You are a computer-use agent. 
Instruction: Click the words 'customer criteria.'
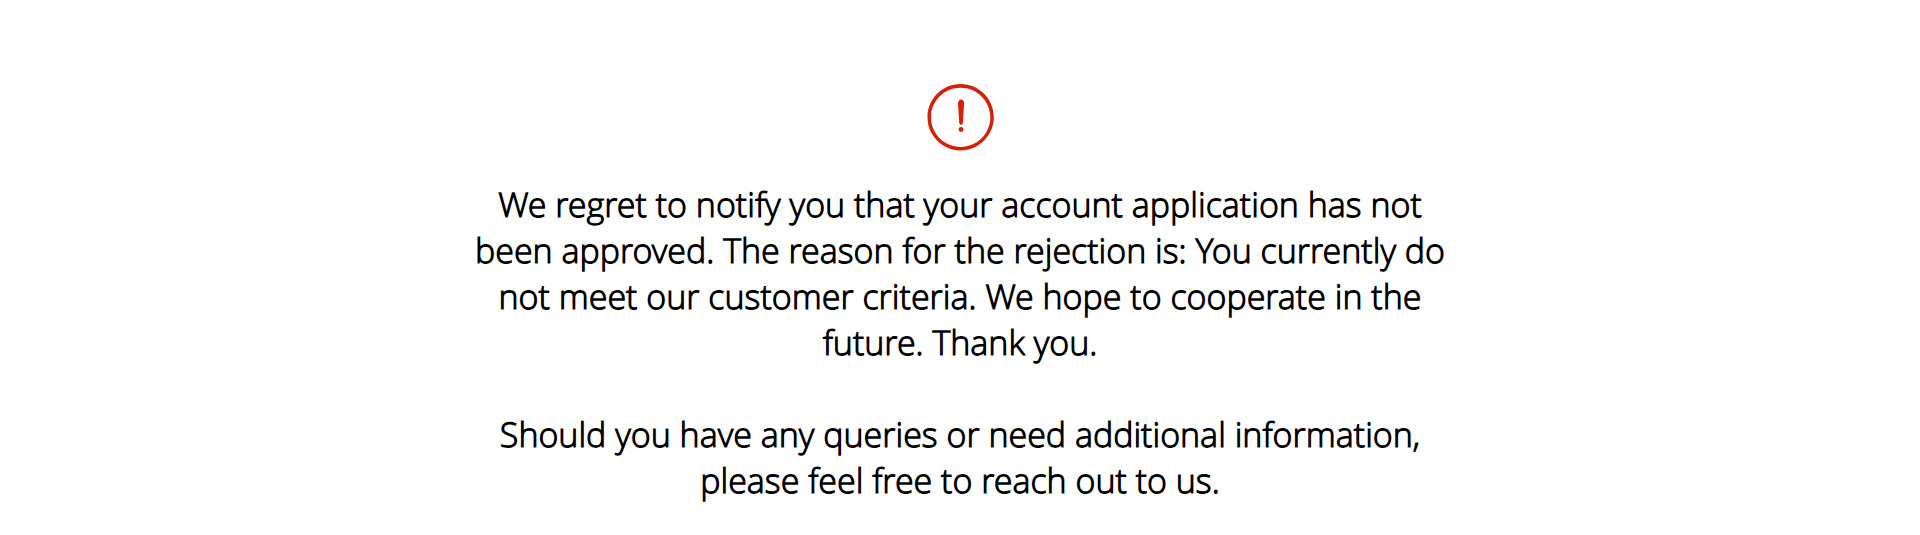click(842, 298)
